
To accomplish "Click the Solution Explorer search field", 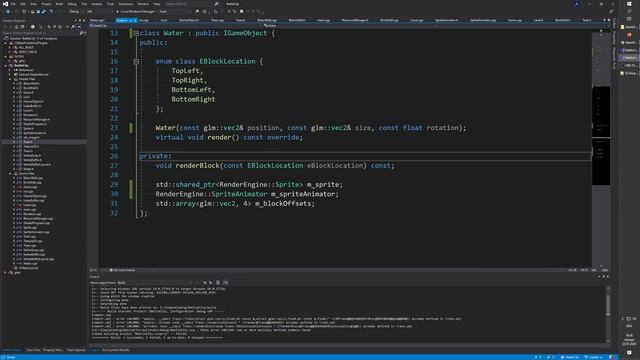I will pos(41,33).
